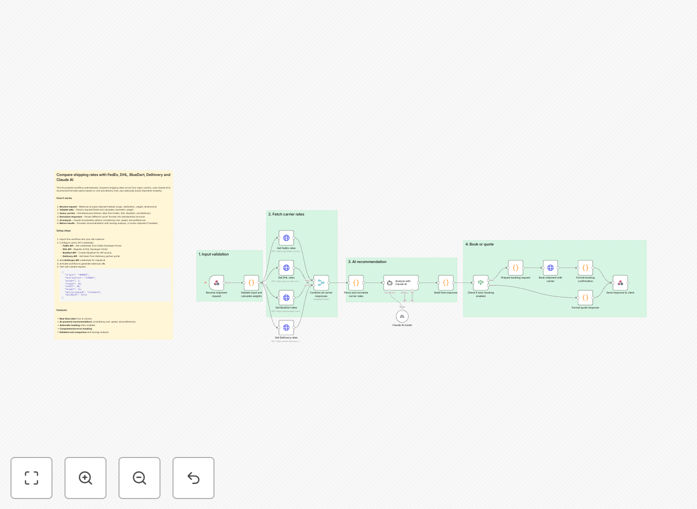Click the '1. Input validation' section title
This screenshot has width=697, height=509.
point(214,254)
